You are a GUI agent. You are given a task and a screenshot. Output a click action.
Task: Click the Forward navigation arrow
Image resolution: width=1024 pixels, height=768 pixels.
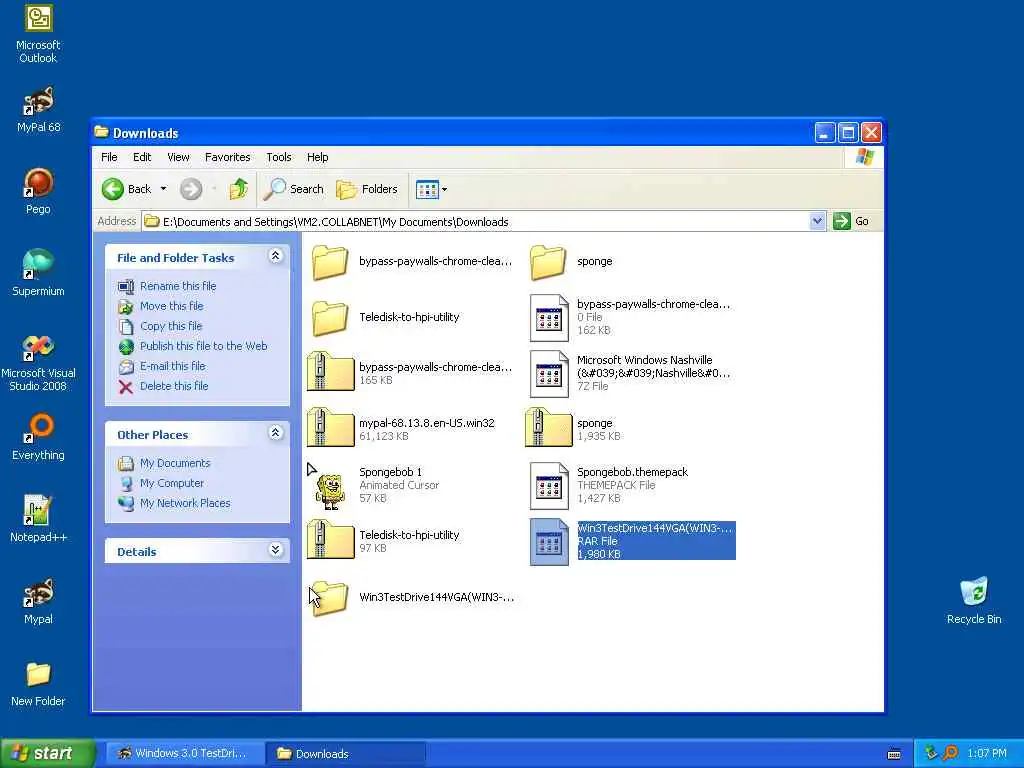191,189
